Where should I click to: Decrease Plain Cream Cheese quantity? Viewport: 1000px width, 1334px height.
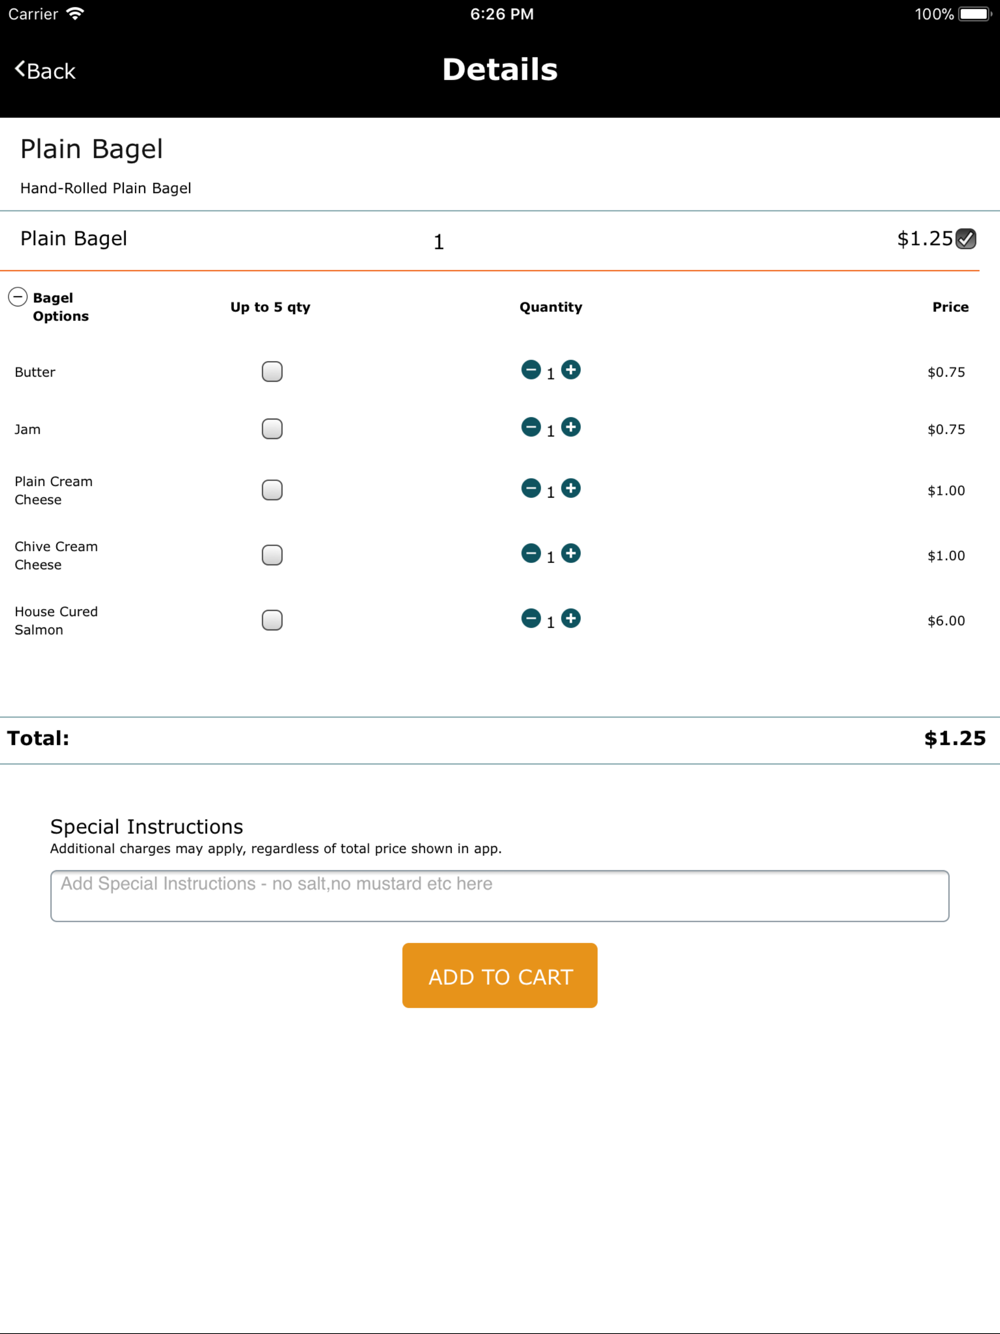coord(531,488)
